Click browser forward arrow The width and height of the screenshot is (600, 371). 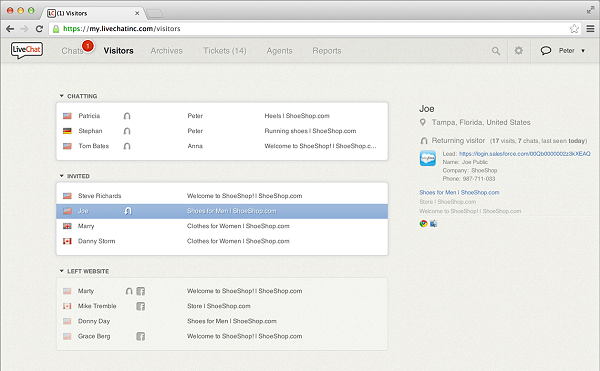tap(24, 29)
